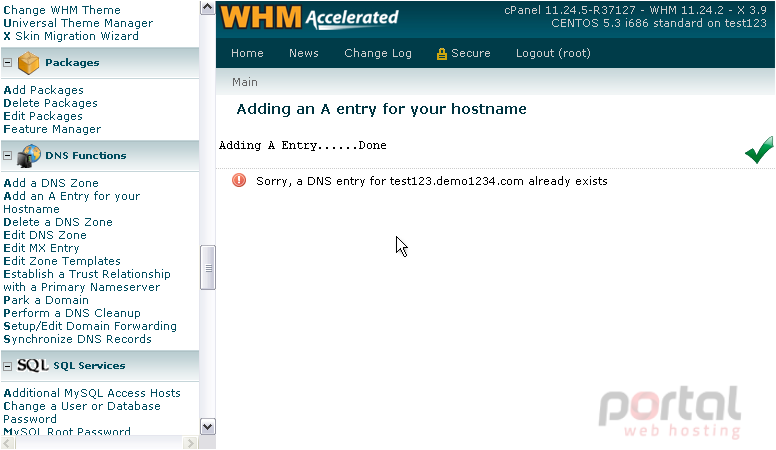The width and height of the screenshot is (776, 450).
Task: Click the Packages box icon
Action: pos(28,63)
